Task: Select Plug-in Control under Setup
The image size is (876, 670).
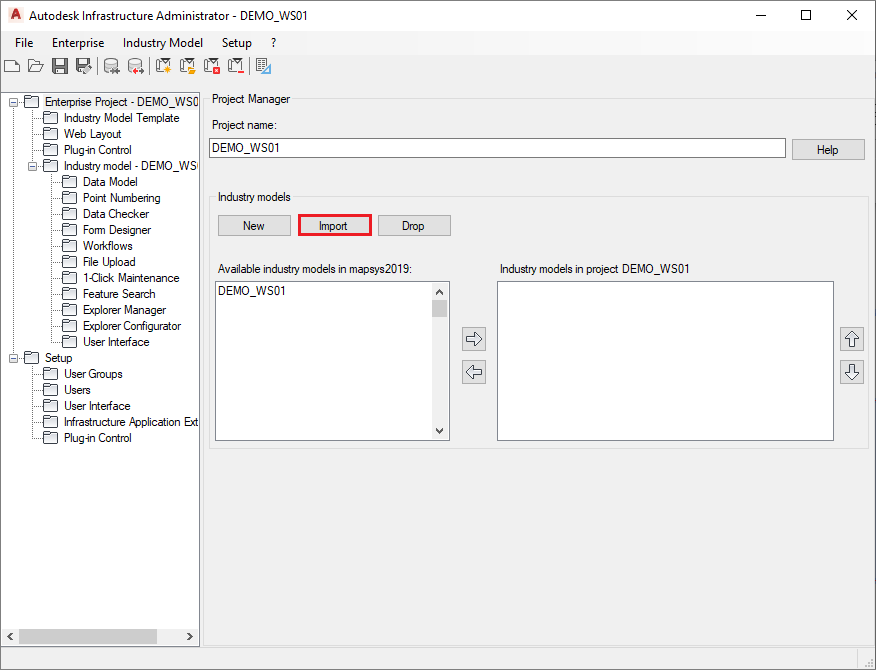Action: click(x=98, y=439)
